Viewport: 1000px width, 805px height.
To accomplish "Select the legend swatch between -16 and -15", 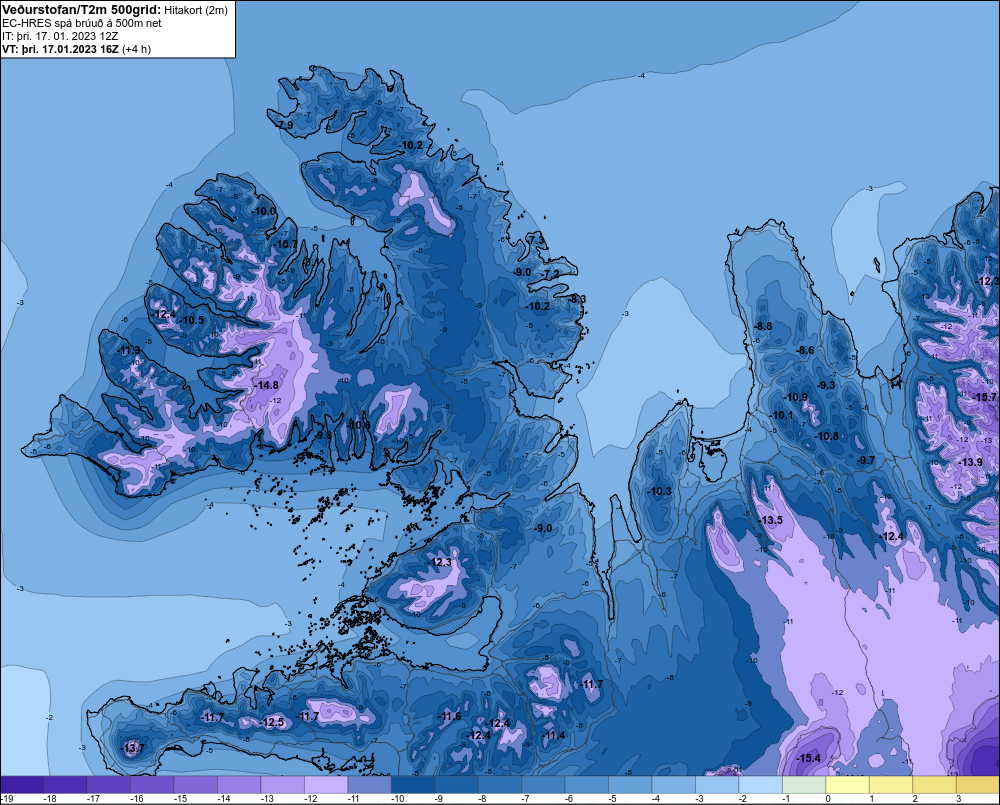I will point(153,785).
